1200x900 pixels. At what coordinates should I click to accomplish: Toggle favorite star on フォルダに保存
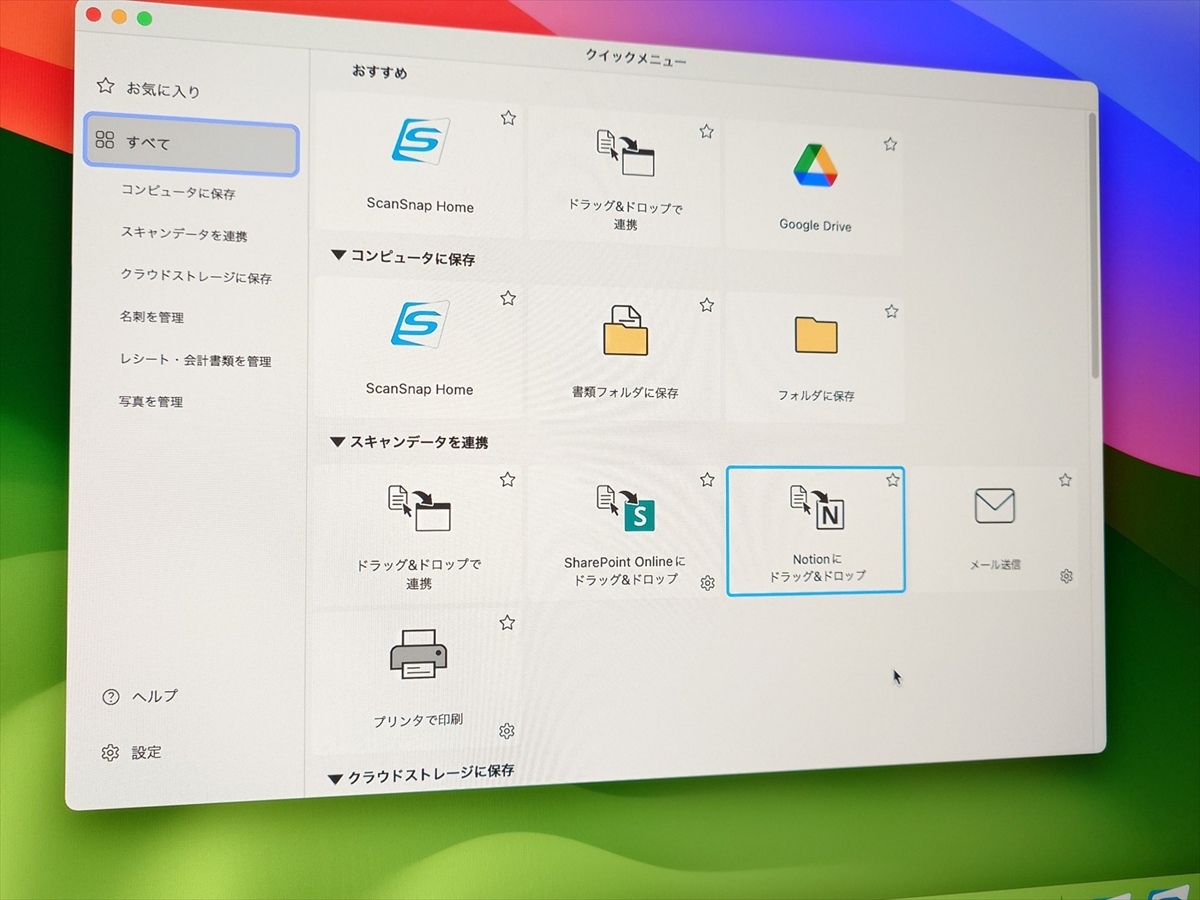tap(891, 311)
